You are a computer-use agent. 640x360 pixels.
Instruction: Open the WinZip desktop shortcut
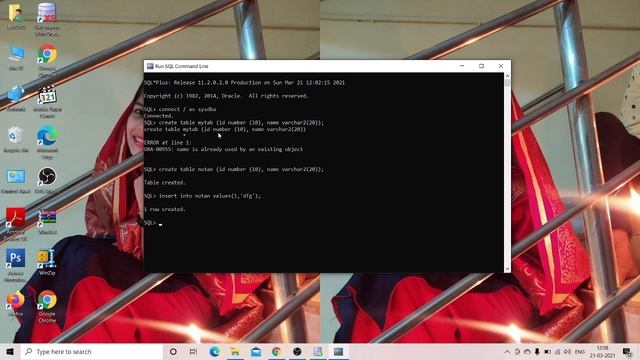coord(47,262)
